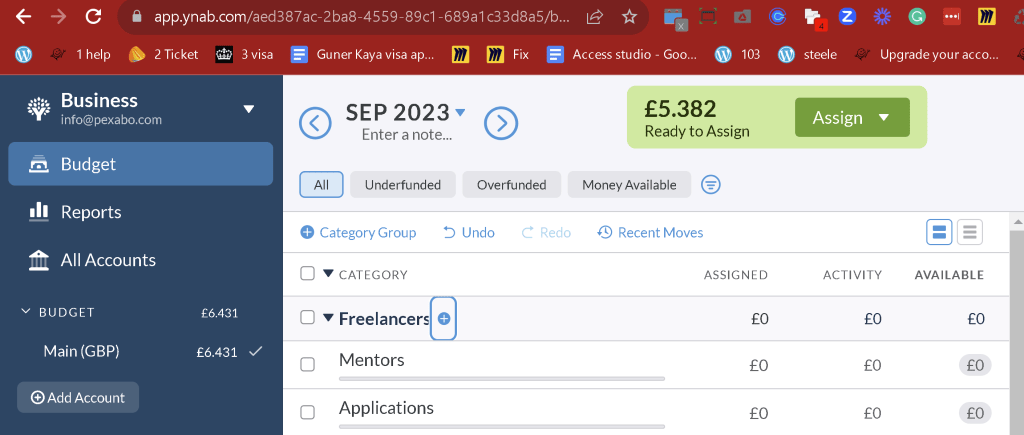Open the 'Upgrade your acco...' bookmark
The height and width of the screenshot is (435, 1024).
pos(927,54)
